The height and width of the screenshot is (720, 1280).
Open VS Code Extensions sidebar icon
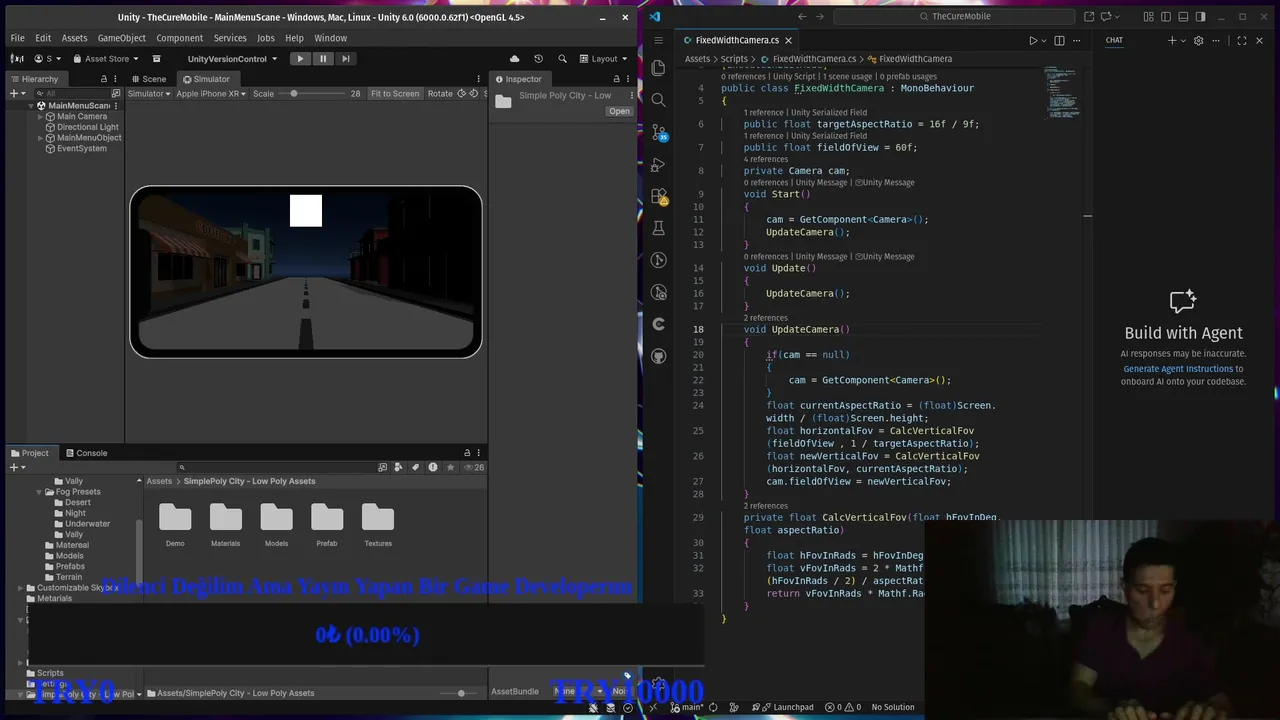pyautogui.click(x=658, y=196)
